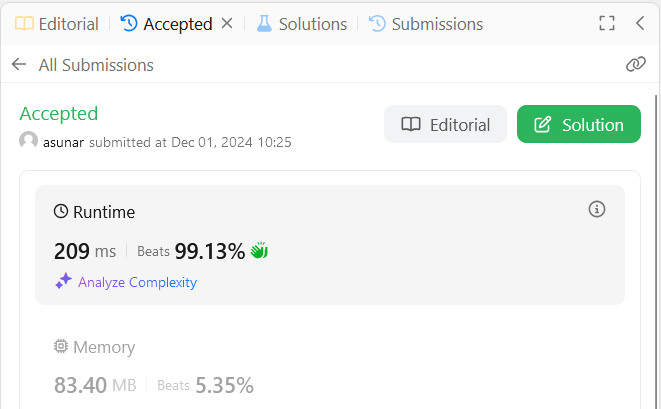Close the Accepted tab
661x409 pixels.
[x=227, y=24]
